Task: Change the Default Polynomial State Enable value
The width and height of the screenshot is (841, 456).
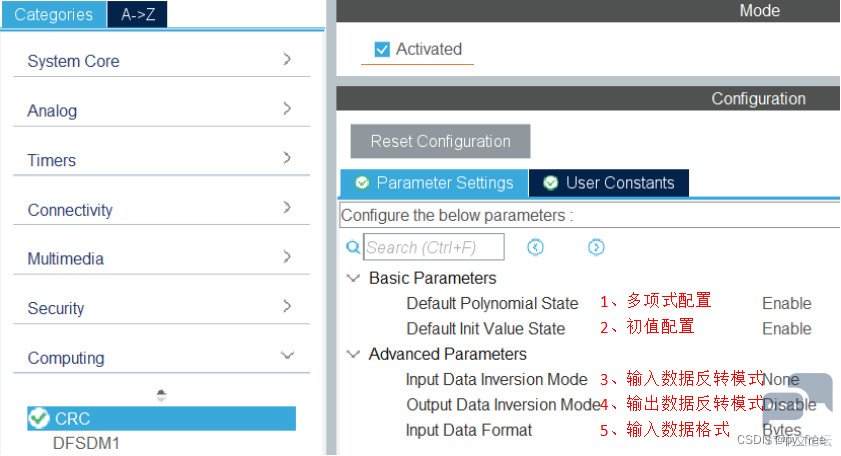Action: click(x=787, y=303)
